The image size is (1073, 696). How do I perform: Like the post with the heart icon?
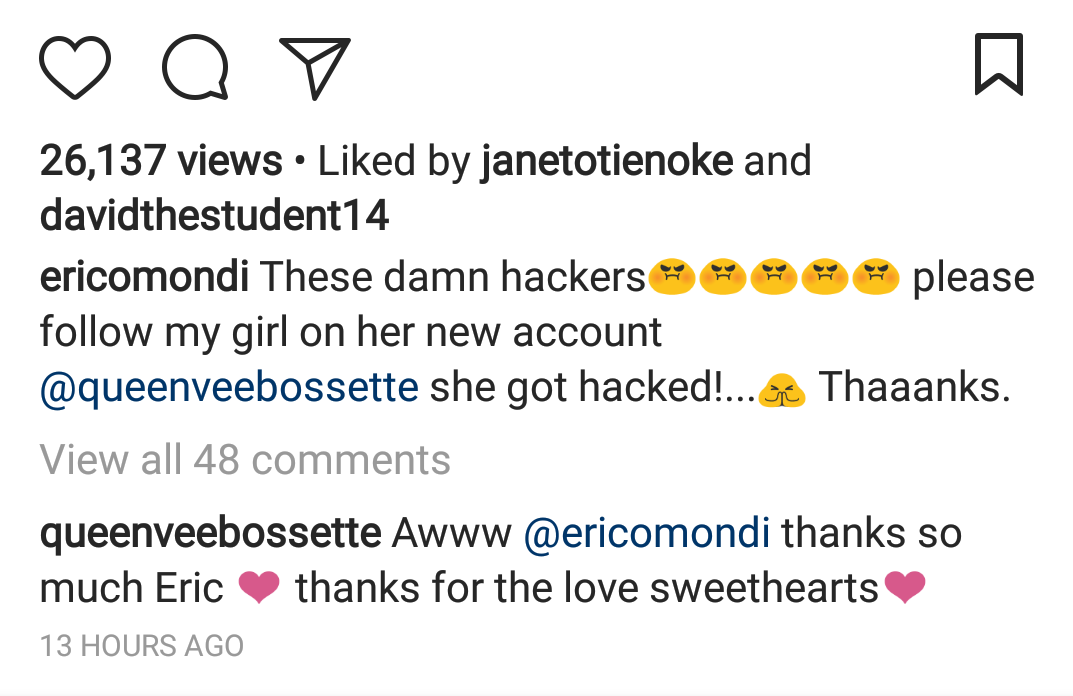[x=75, y=67]
